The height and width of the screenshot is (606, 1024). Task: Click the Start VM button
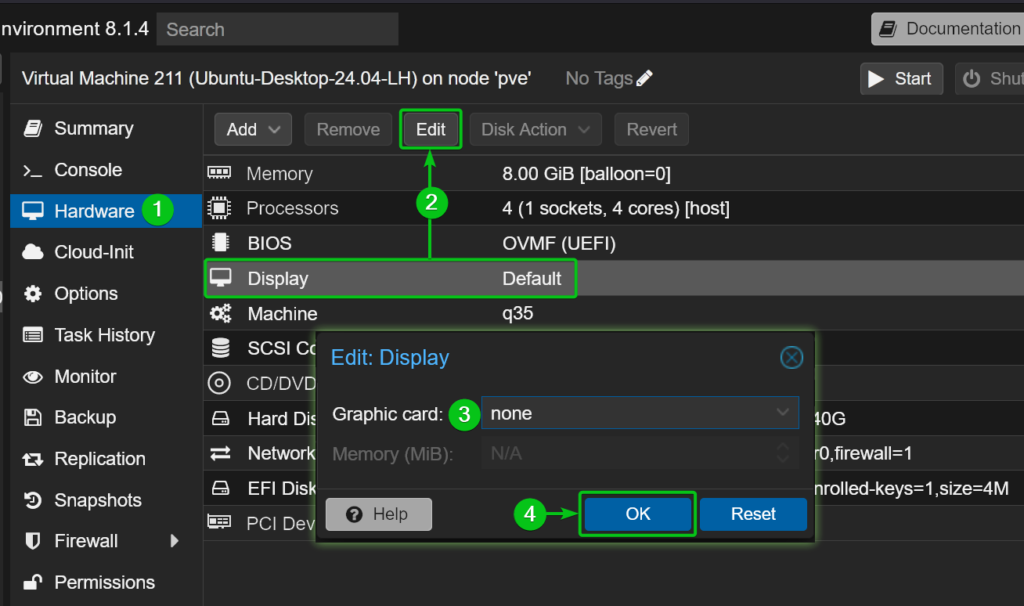901,79
